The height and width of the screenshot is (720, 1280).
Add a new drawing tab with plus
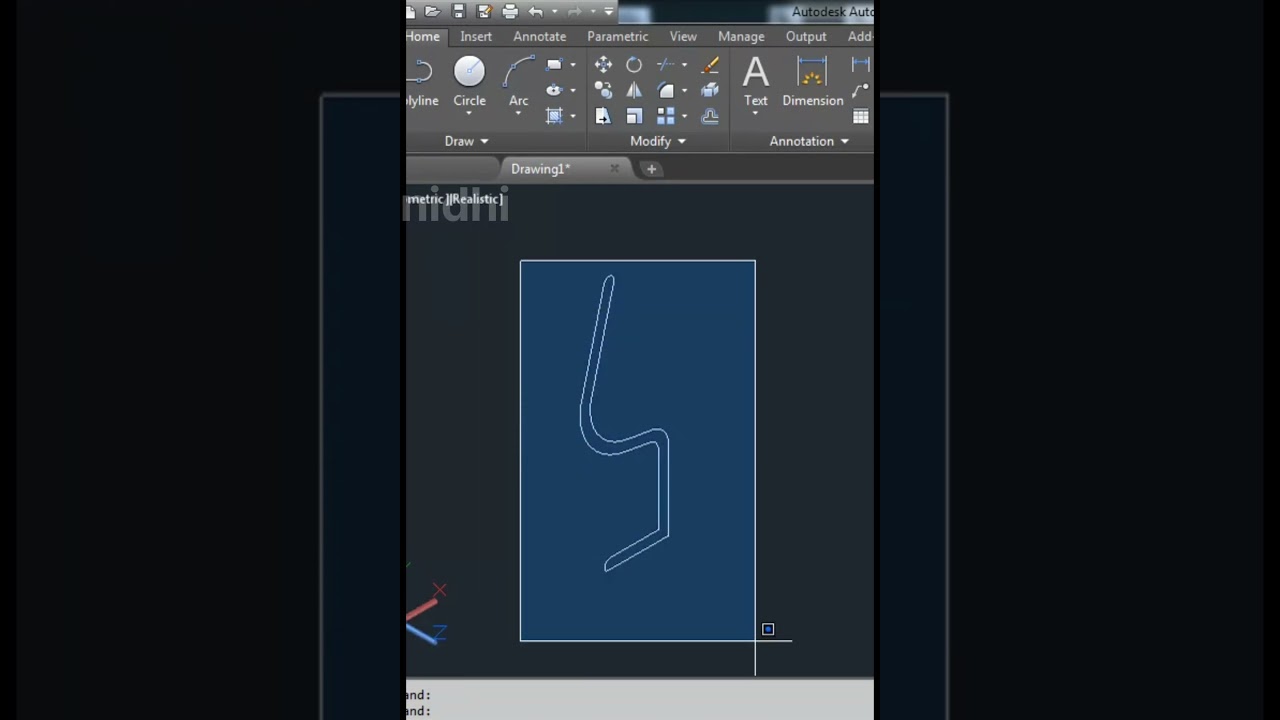[x=651, y=169]
